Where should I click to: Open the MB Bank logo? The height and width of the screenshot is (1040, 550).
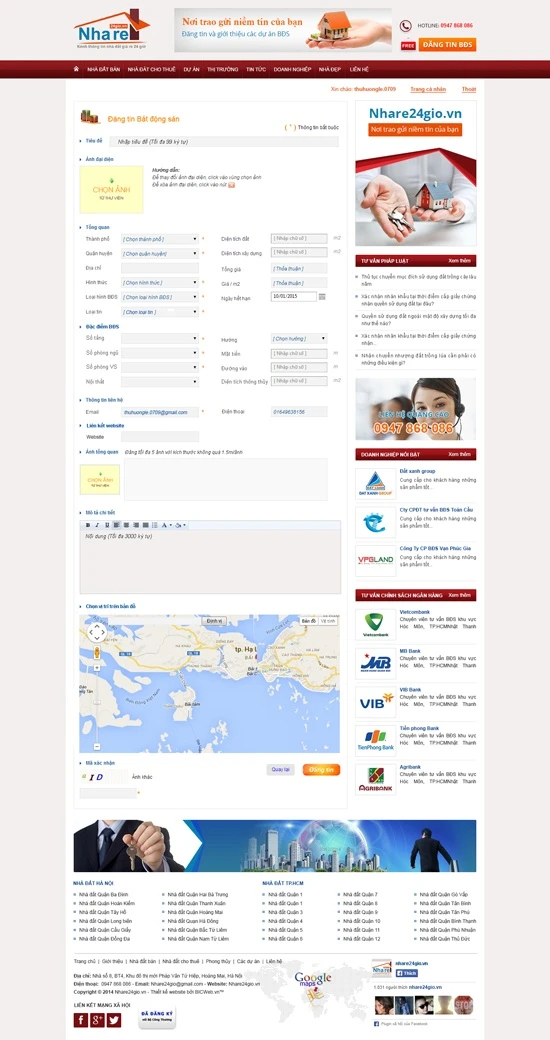click(x=376, y=663)
